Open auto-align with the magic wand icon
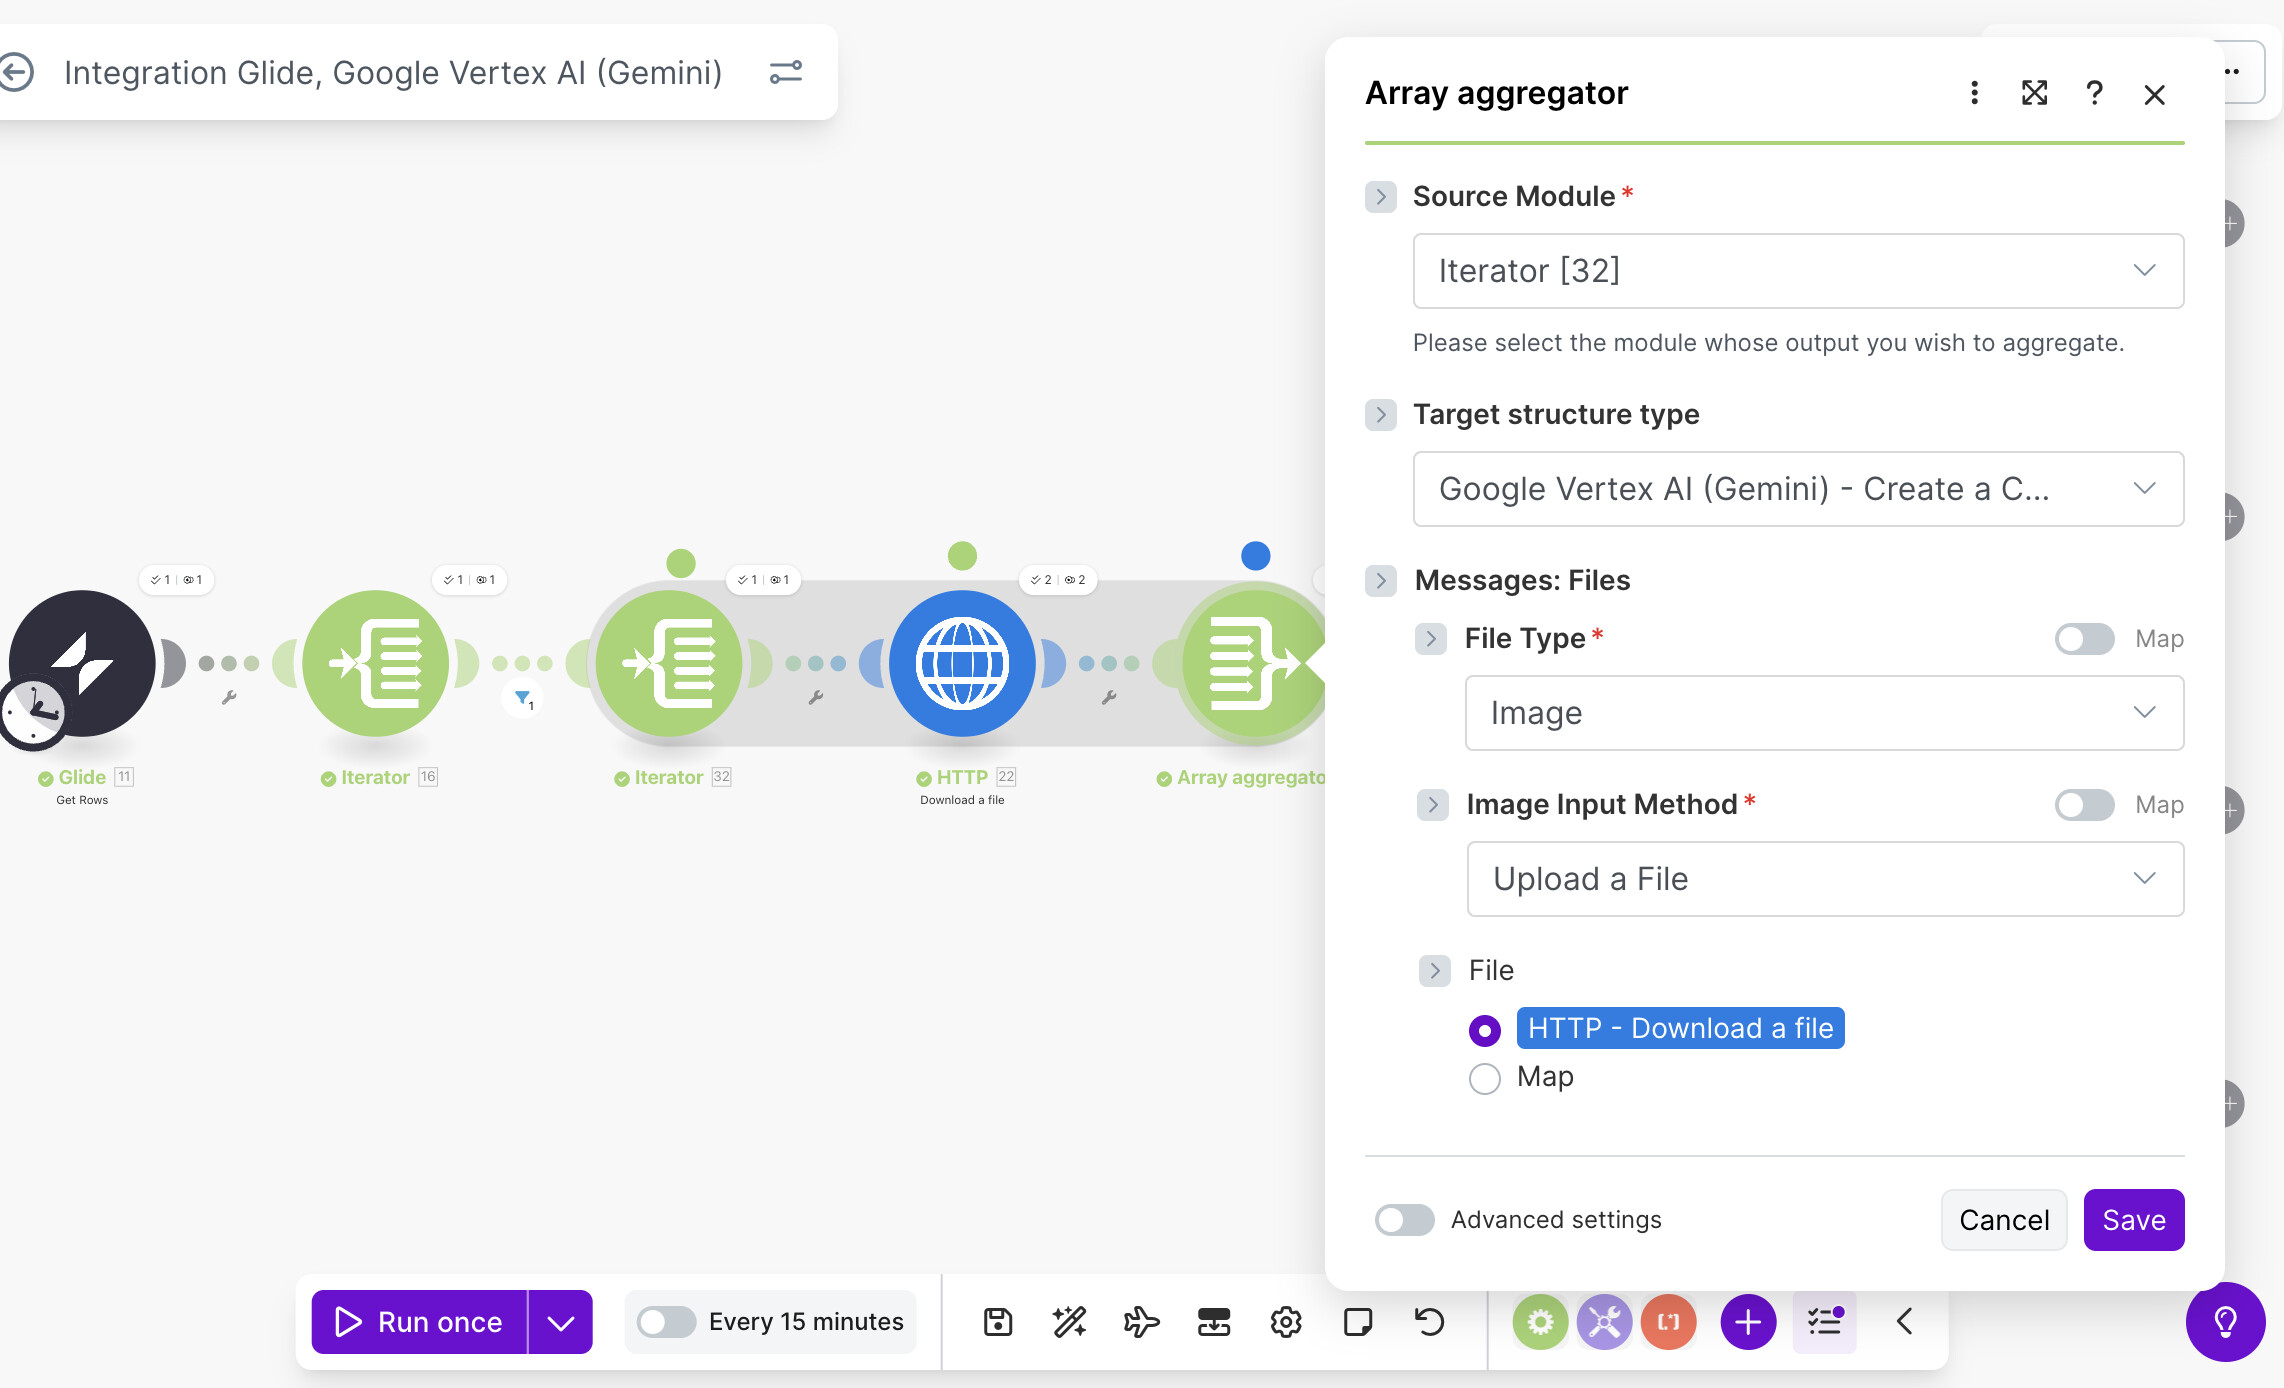The image size is (2284, 1388). click(x=1069, y=1321)
